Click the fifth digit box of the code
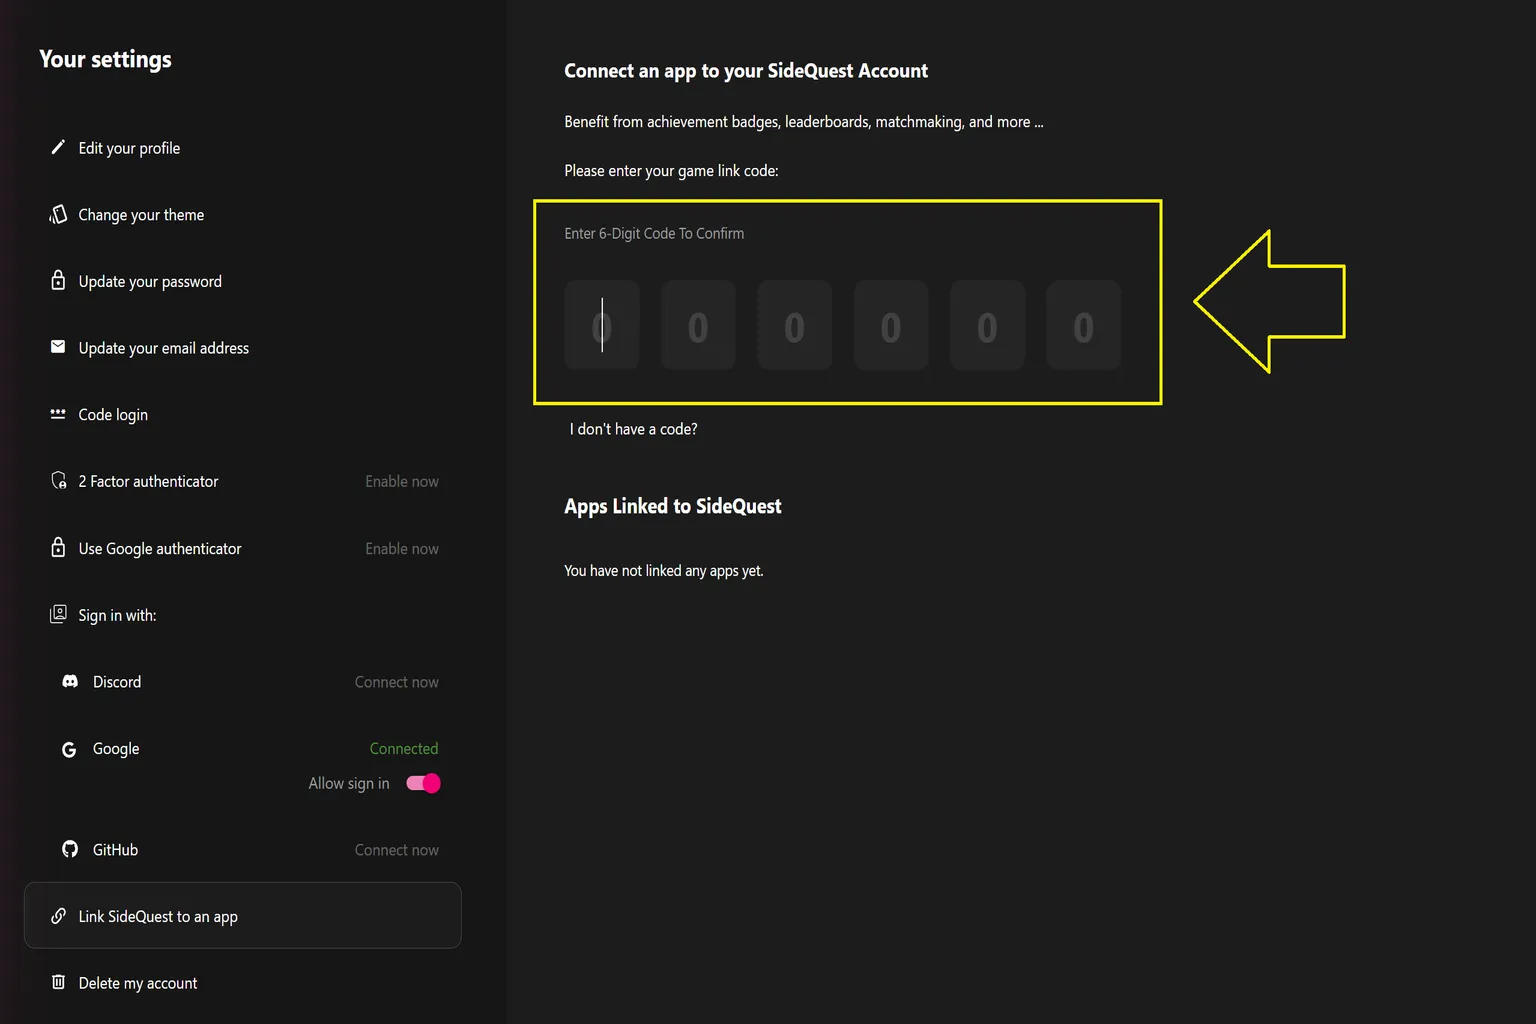 click(987, 325)
